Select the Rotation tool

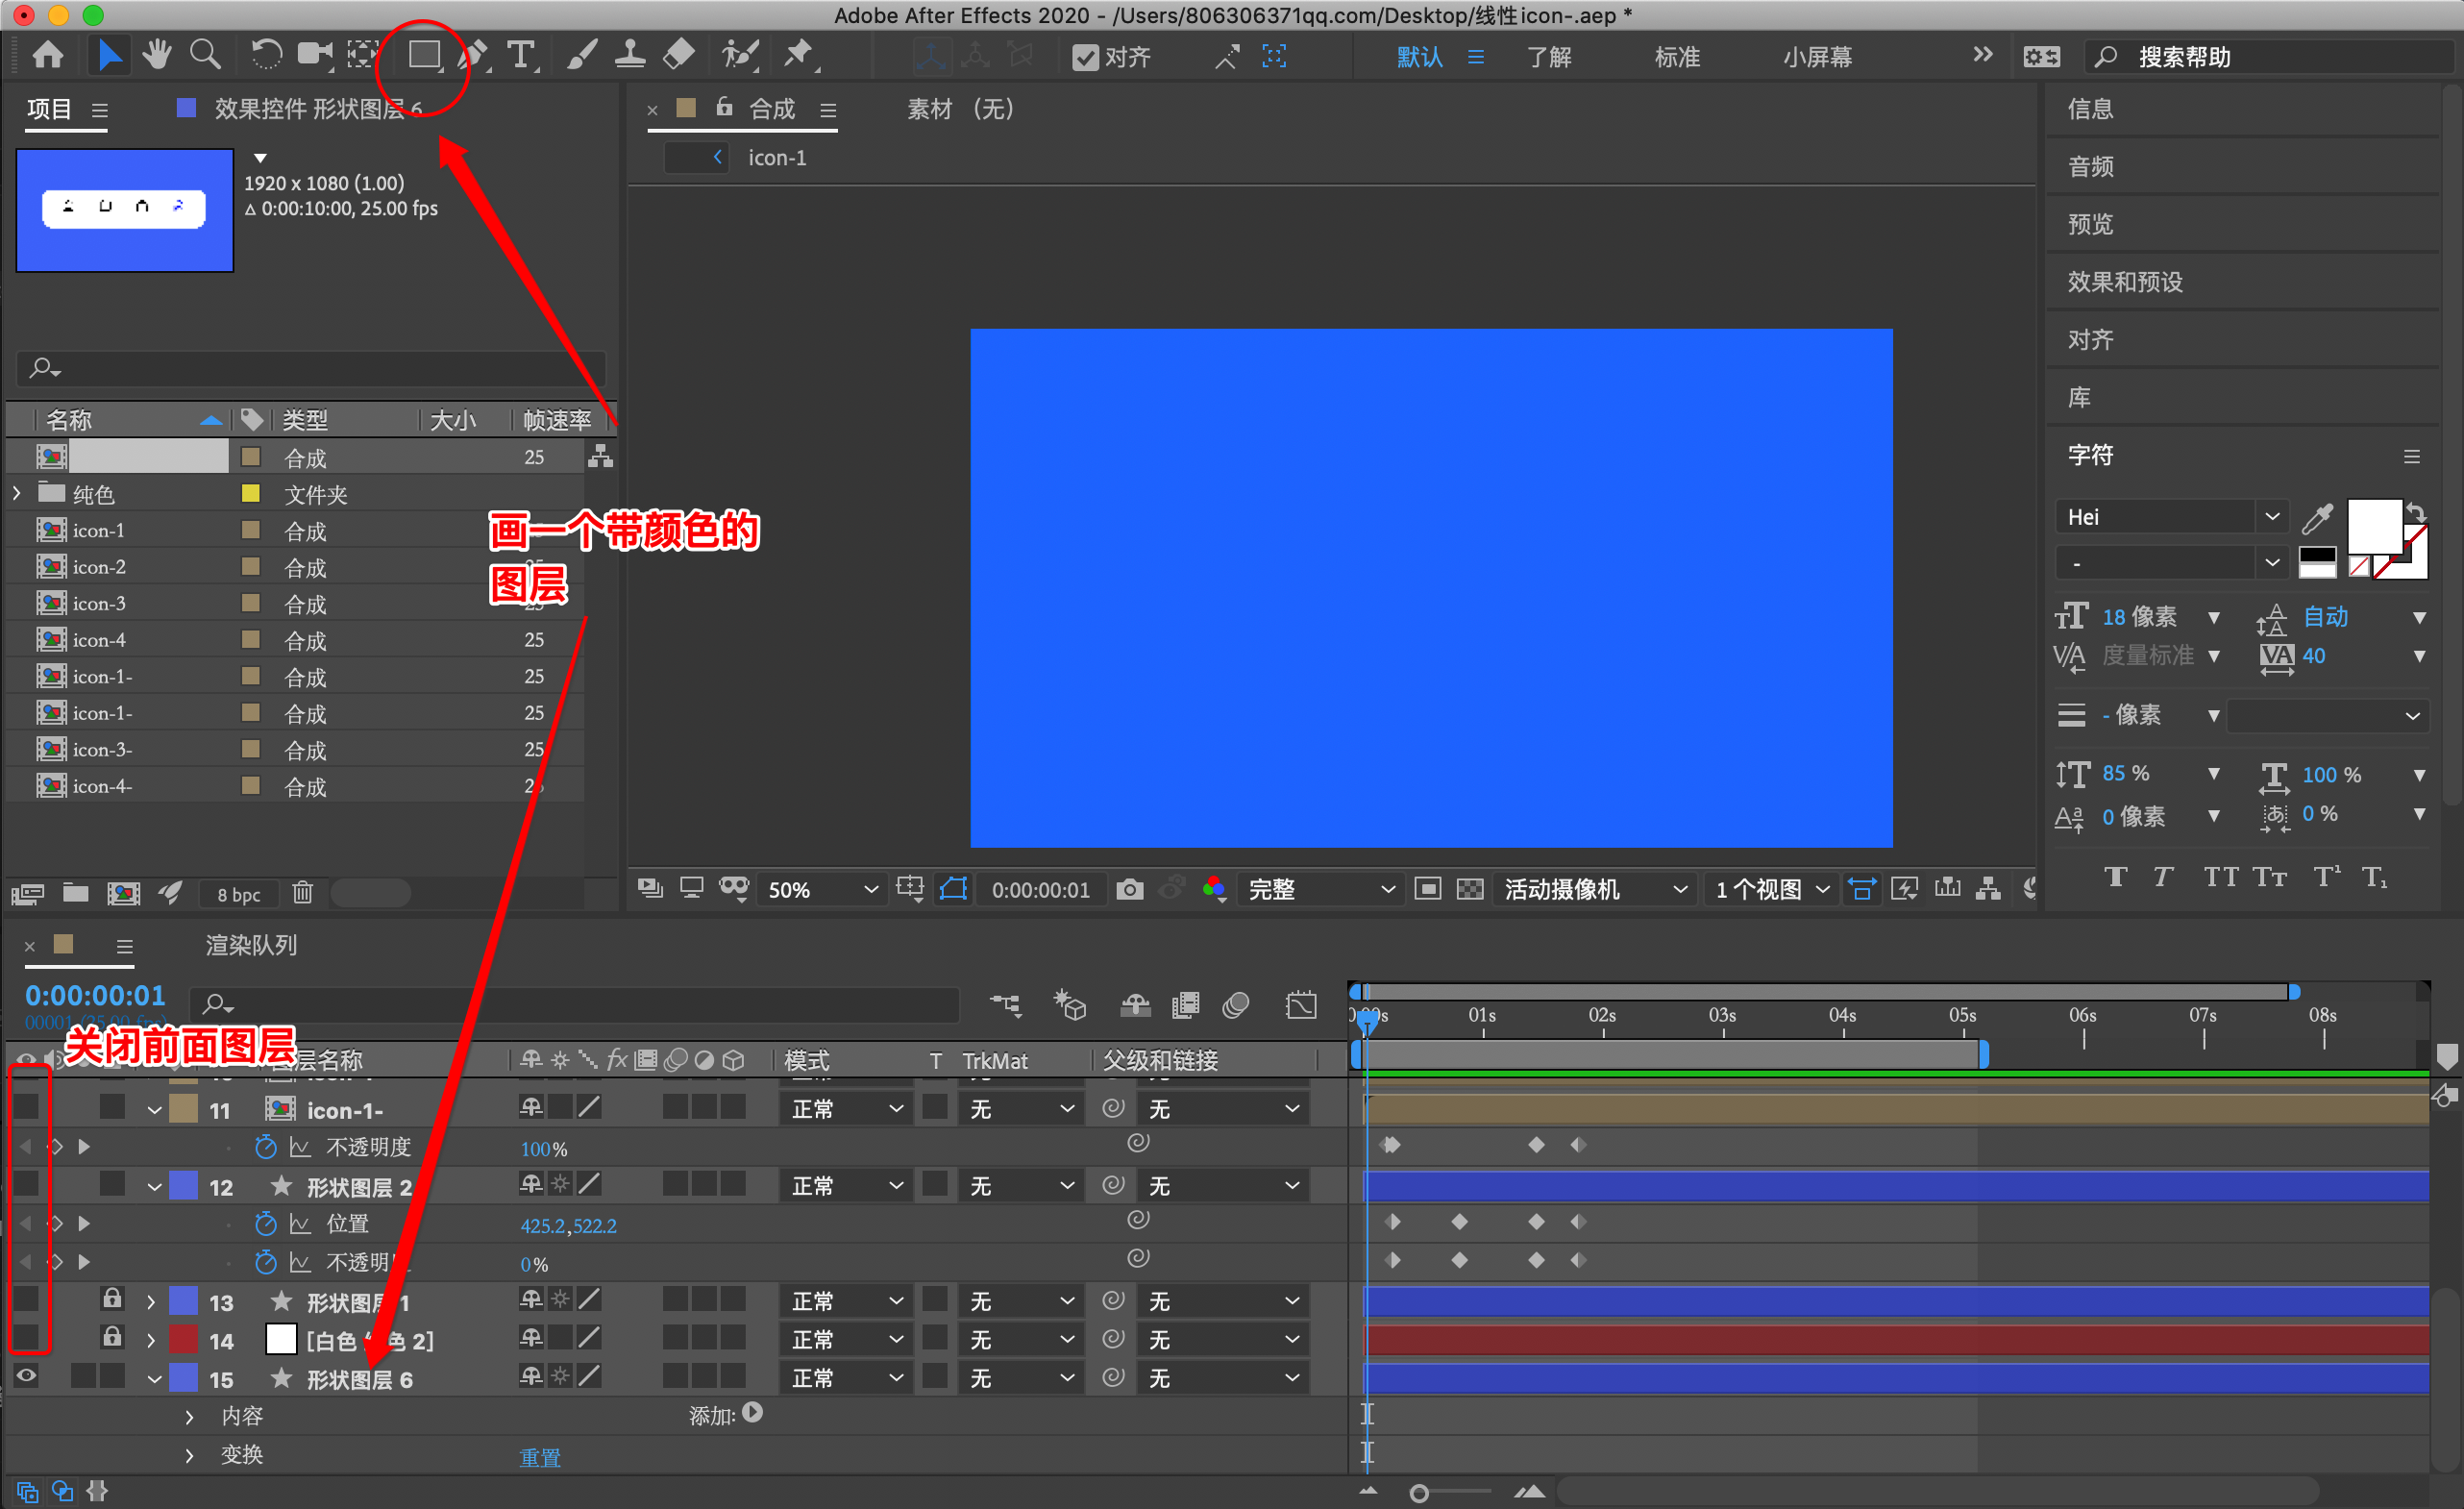tap(265, 55)
